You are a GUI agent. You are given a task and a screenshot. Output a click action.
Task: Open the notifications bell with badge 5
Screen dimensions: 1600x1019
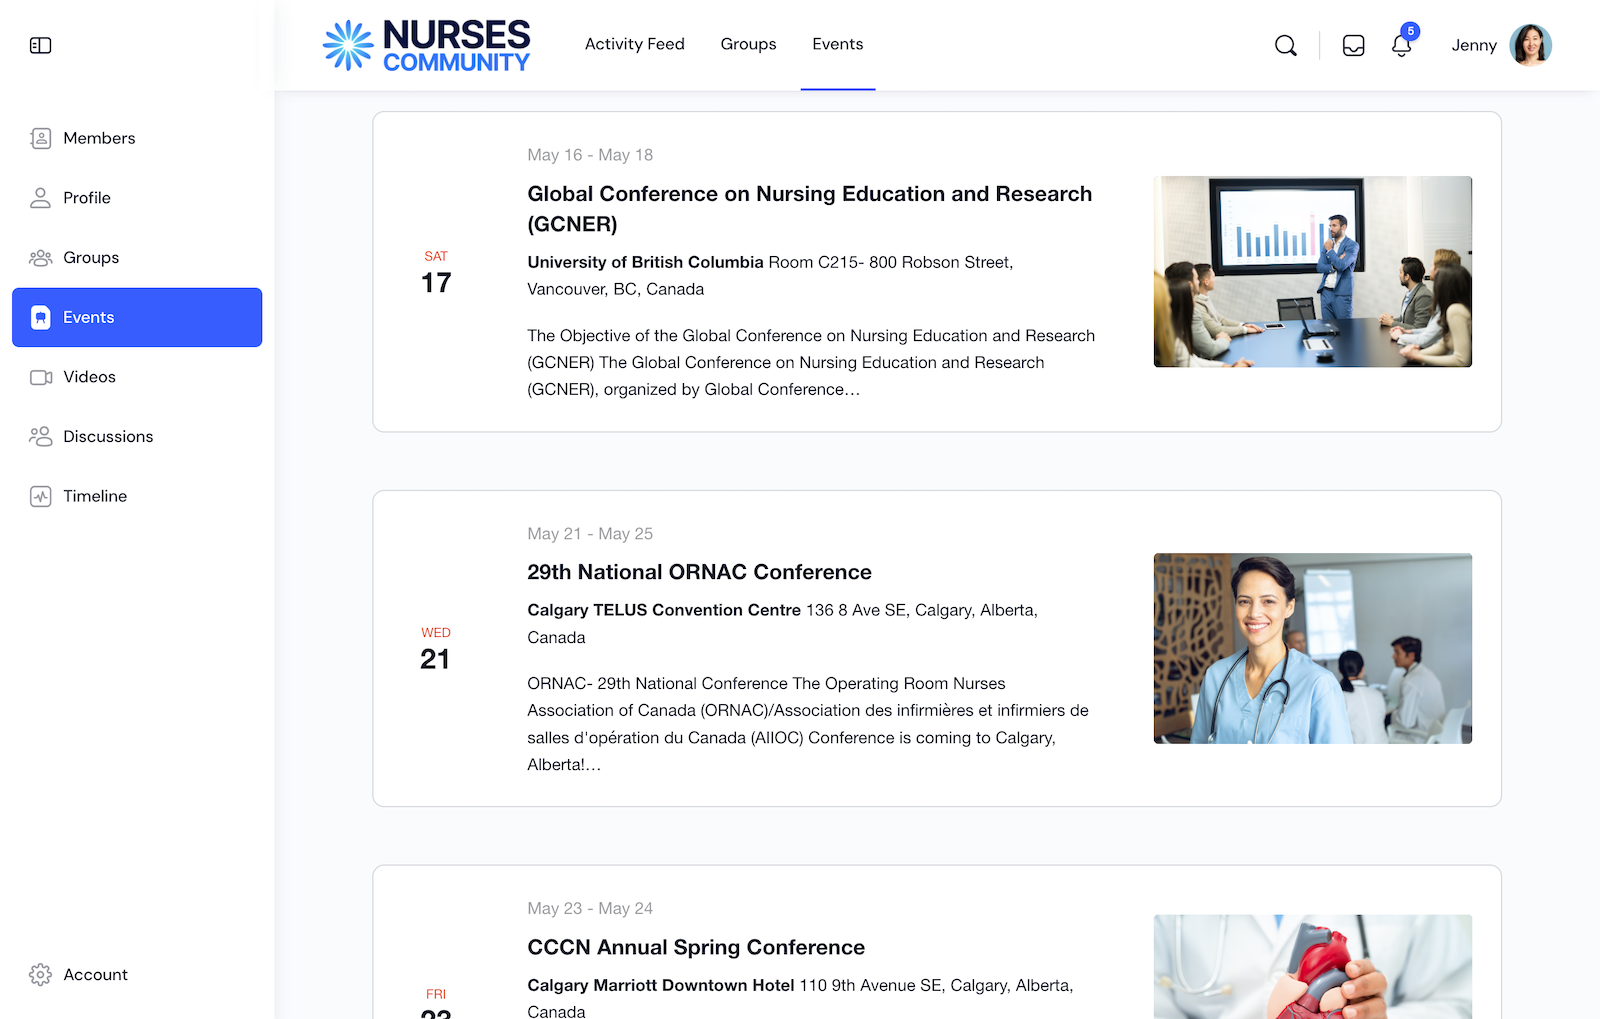[x=1401, y=45]
